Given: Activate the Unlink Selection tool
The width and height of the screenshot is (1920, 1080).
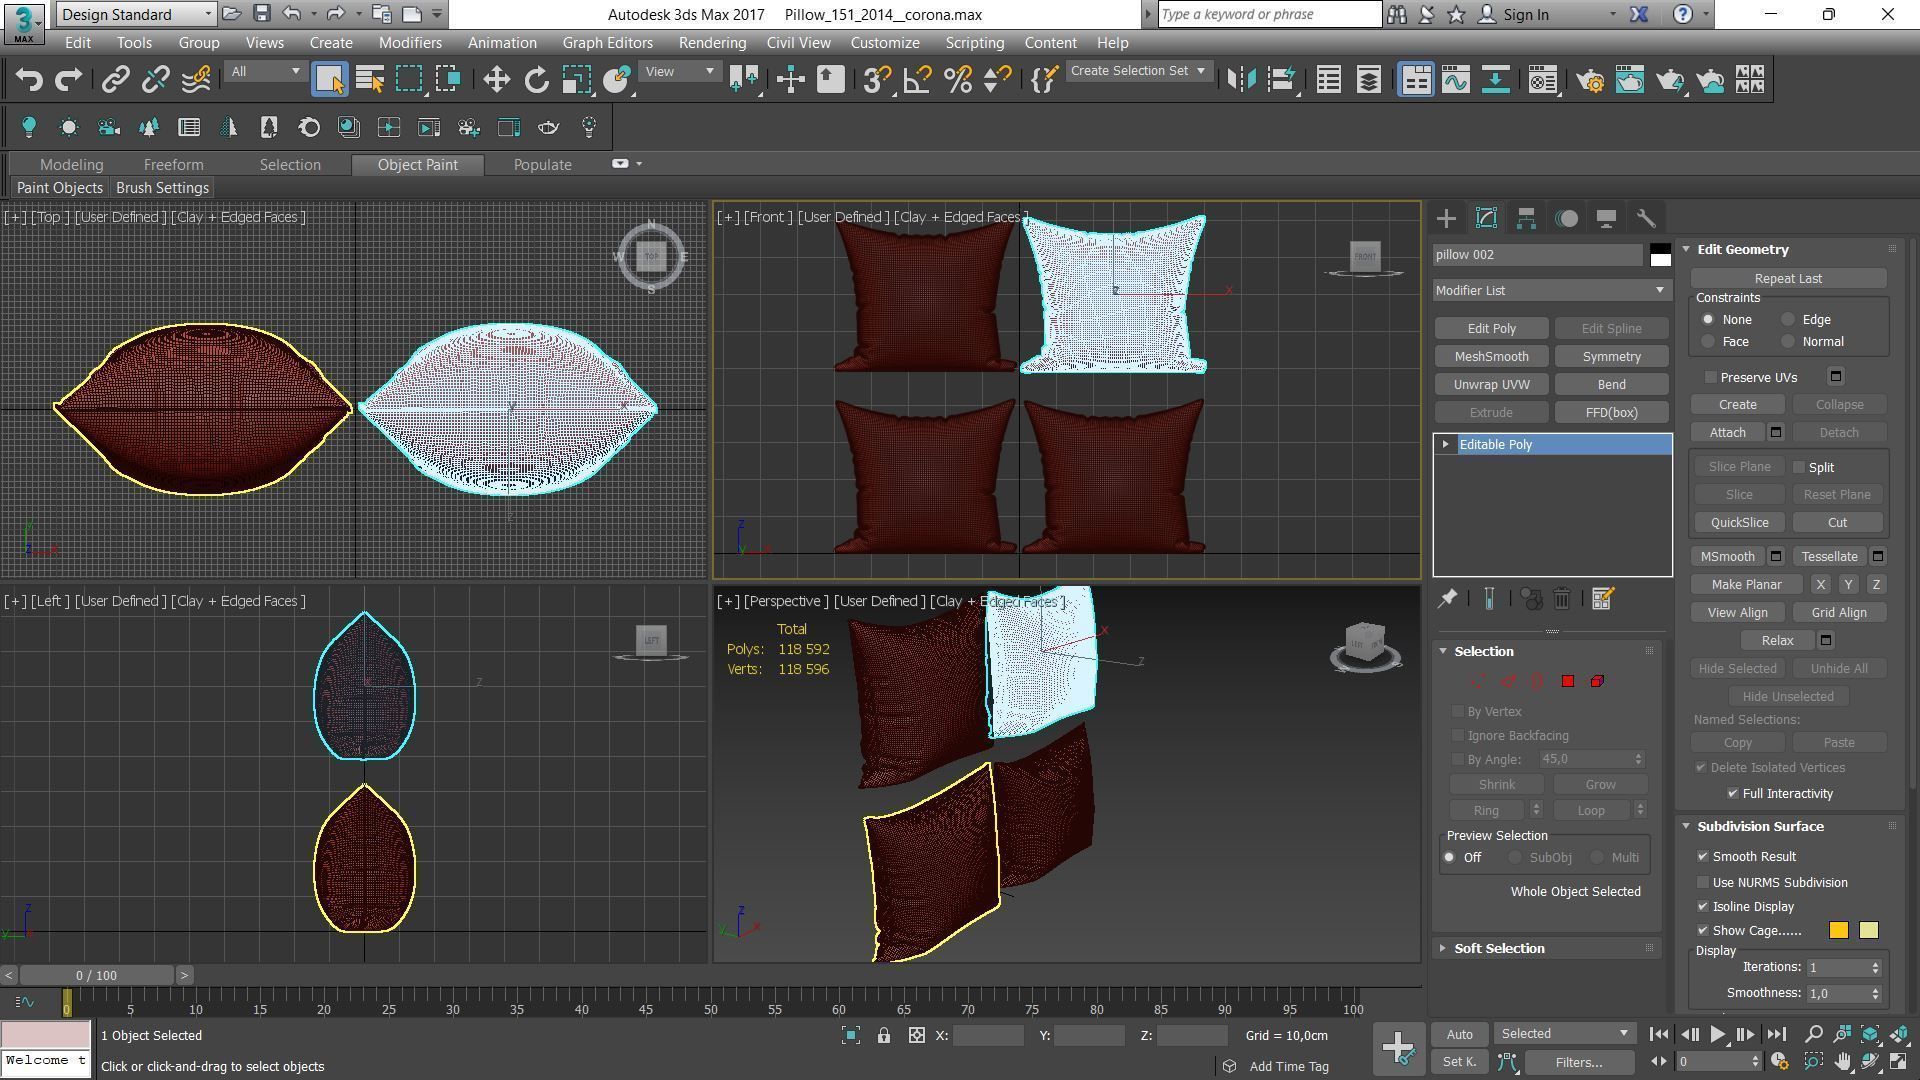Looking at the screenshot, I should click(x=156, y=80).
